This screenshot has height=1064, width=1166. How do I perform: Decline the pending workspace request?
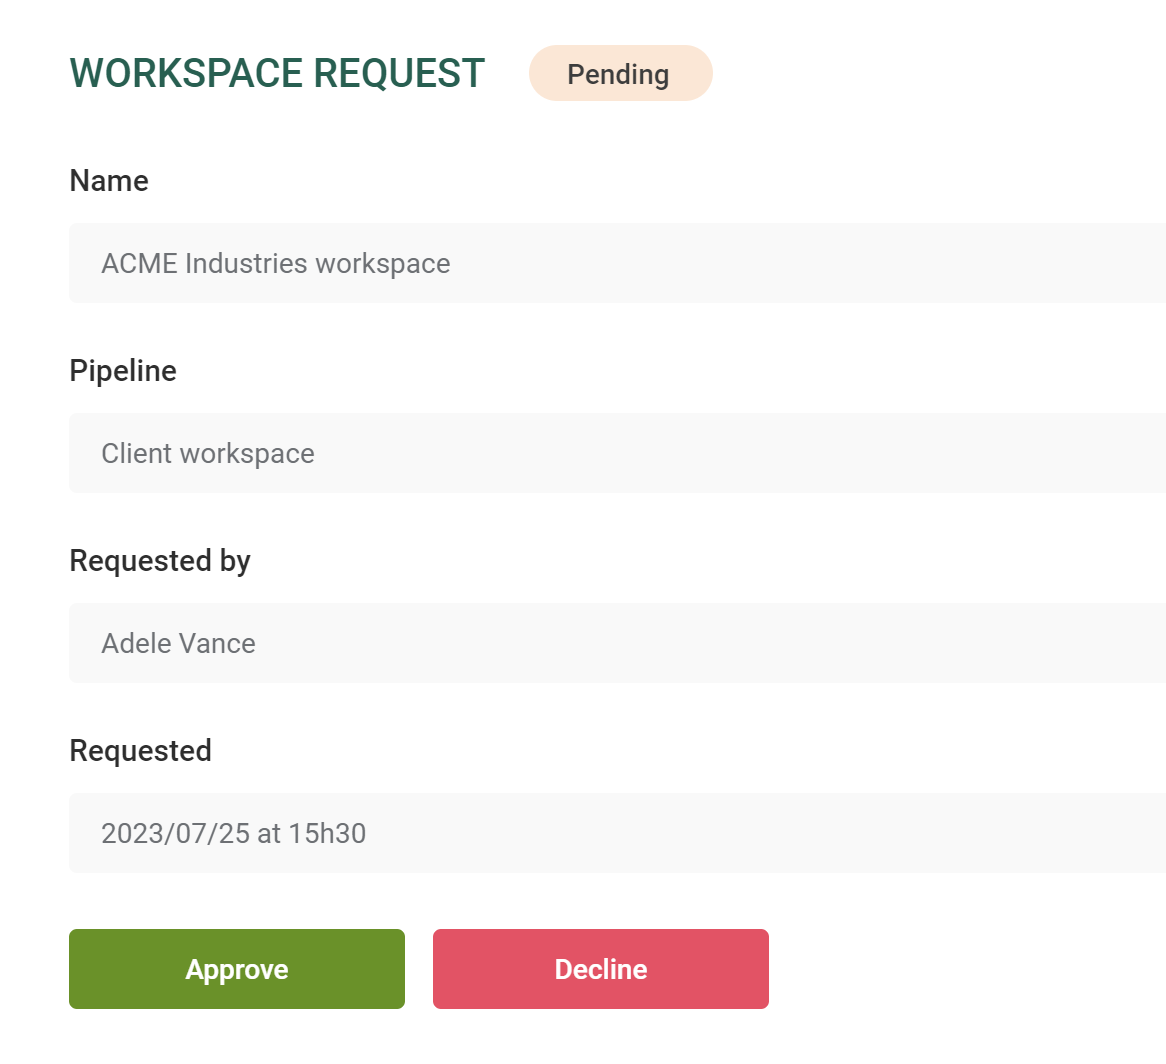pyautogui.click(x=600, y=968)
